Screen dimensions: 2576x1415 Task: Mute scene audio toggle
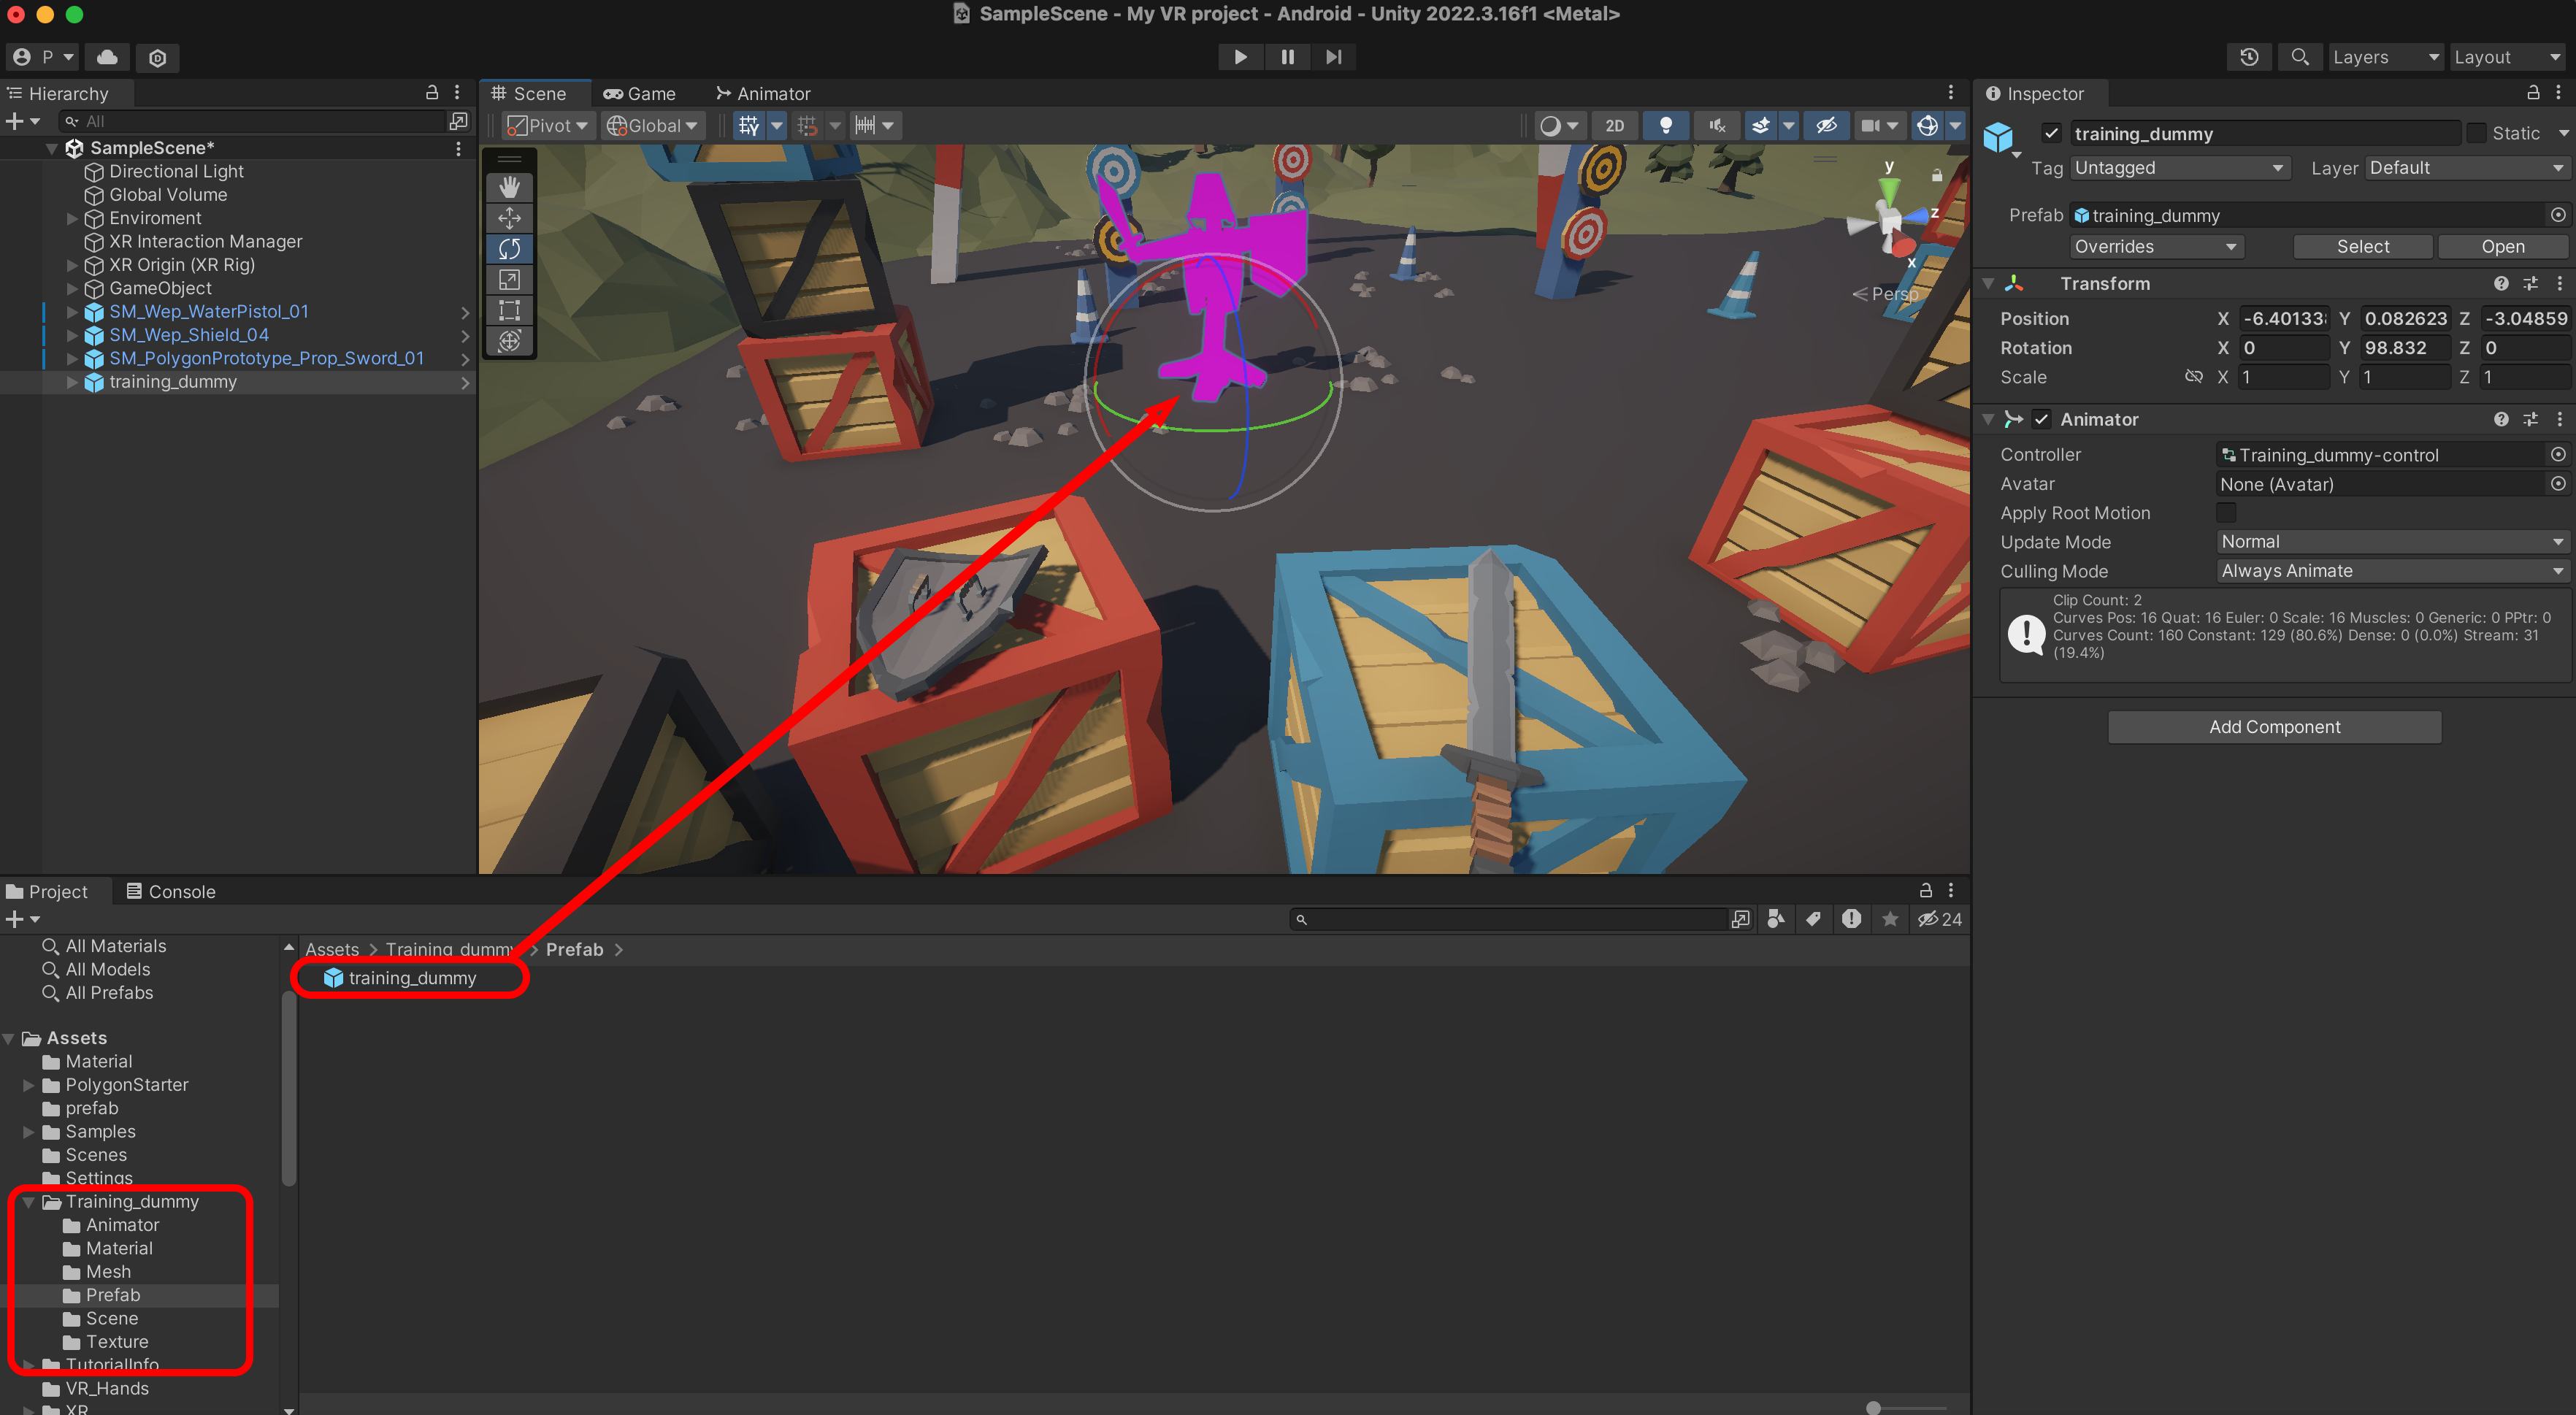tap(1717, 126)
